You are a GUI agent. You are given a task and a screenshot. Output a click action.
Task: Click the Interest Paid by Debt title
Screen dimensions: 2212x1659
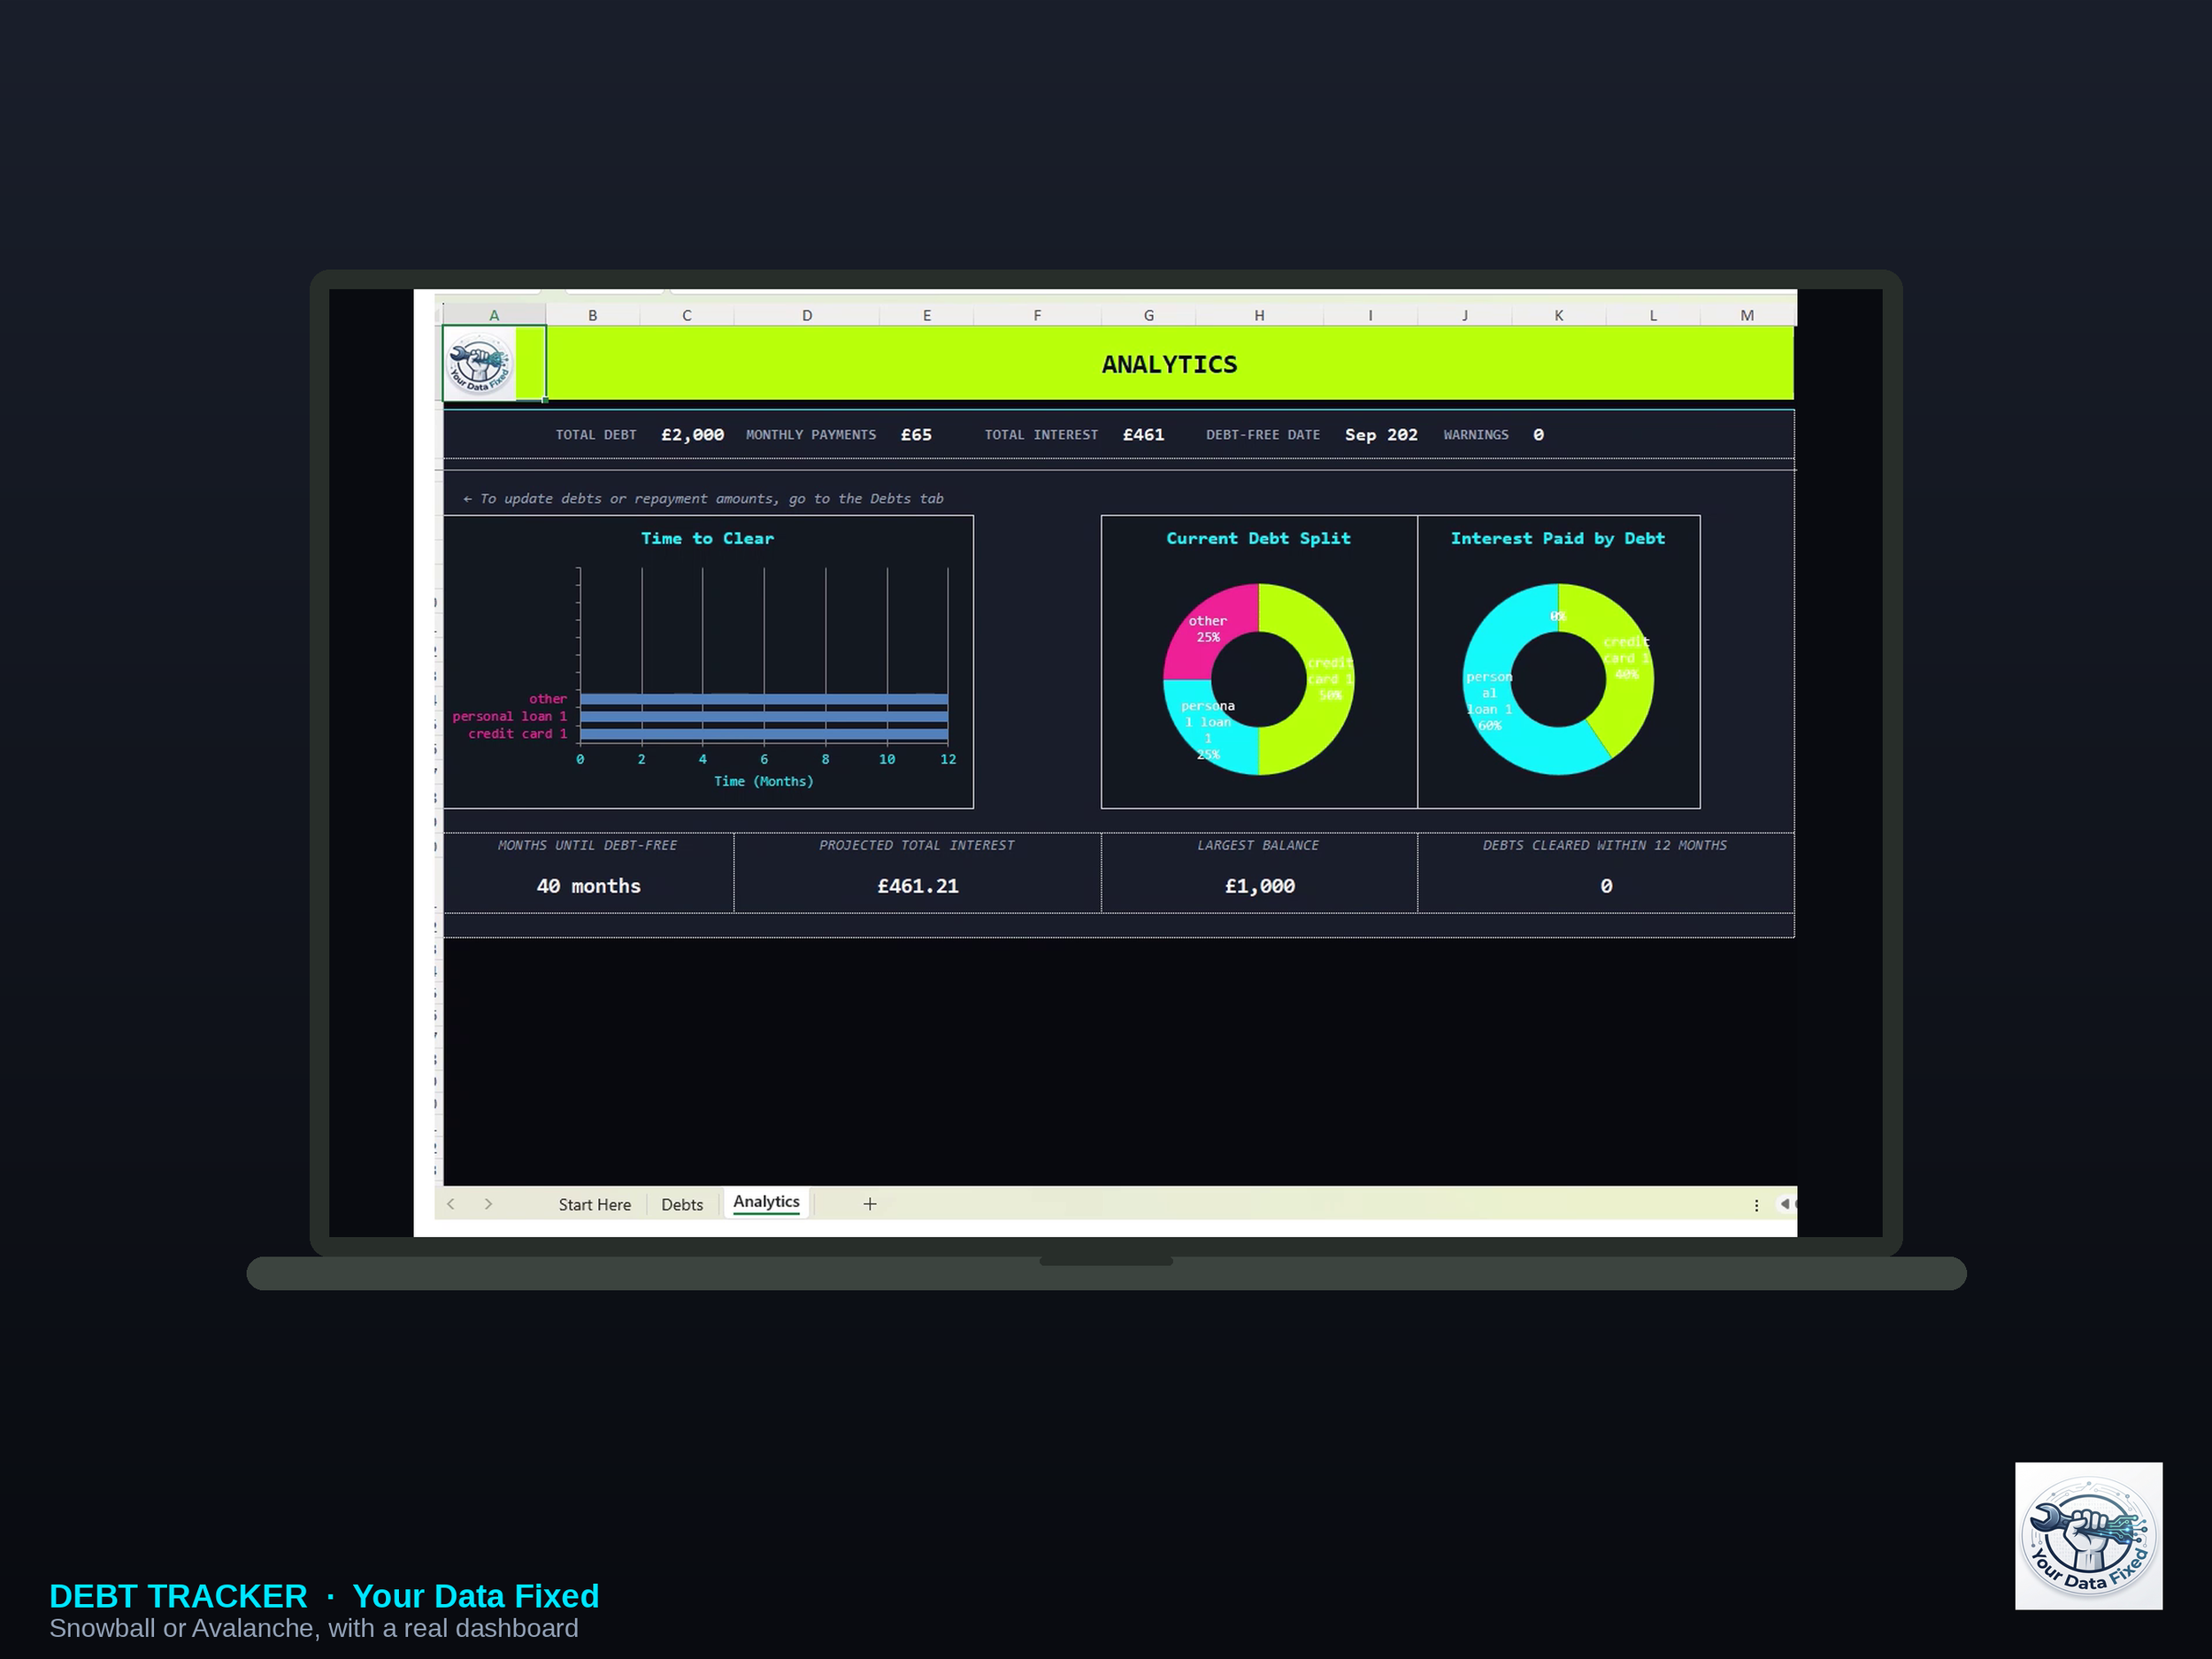[1558, 538]
